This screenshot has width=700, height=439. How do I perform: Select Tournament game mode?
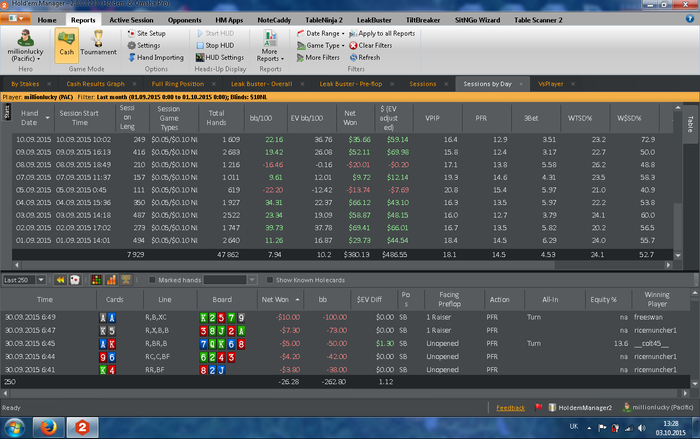pyautogui.click(x=98, y=45)
